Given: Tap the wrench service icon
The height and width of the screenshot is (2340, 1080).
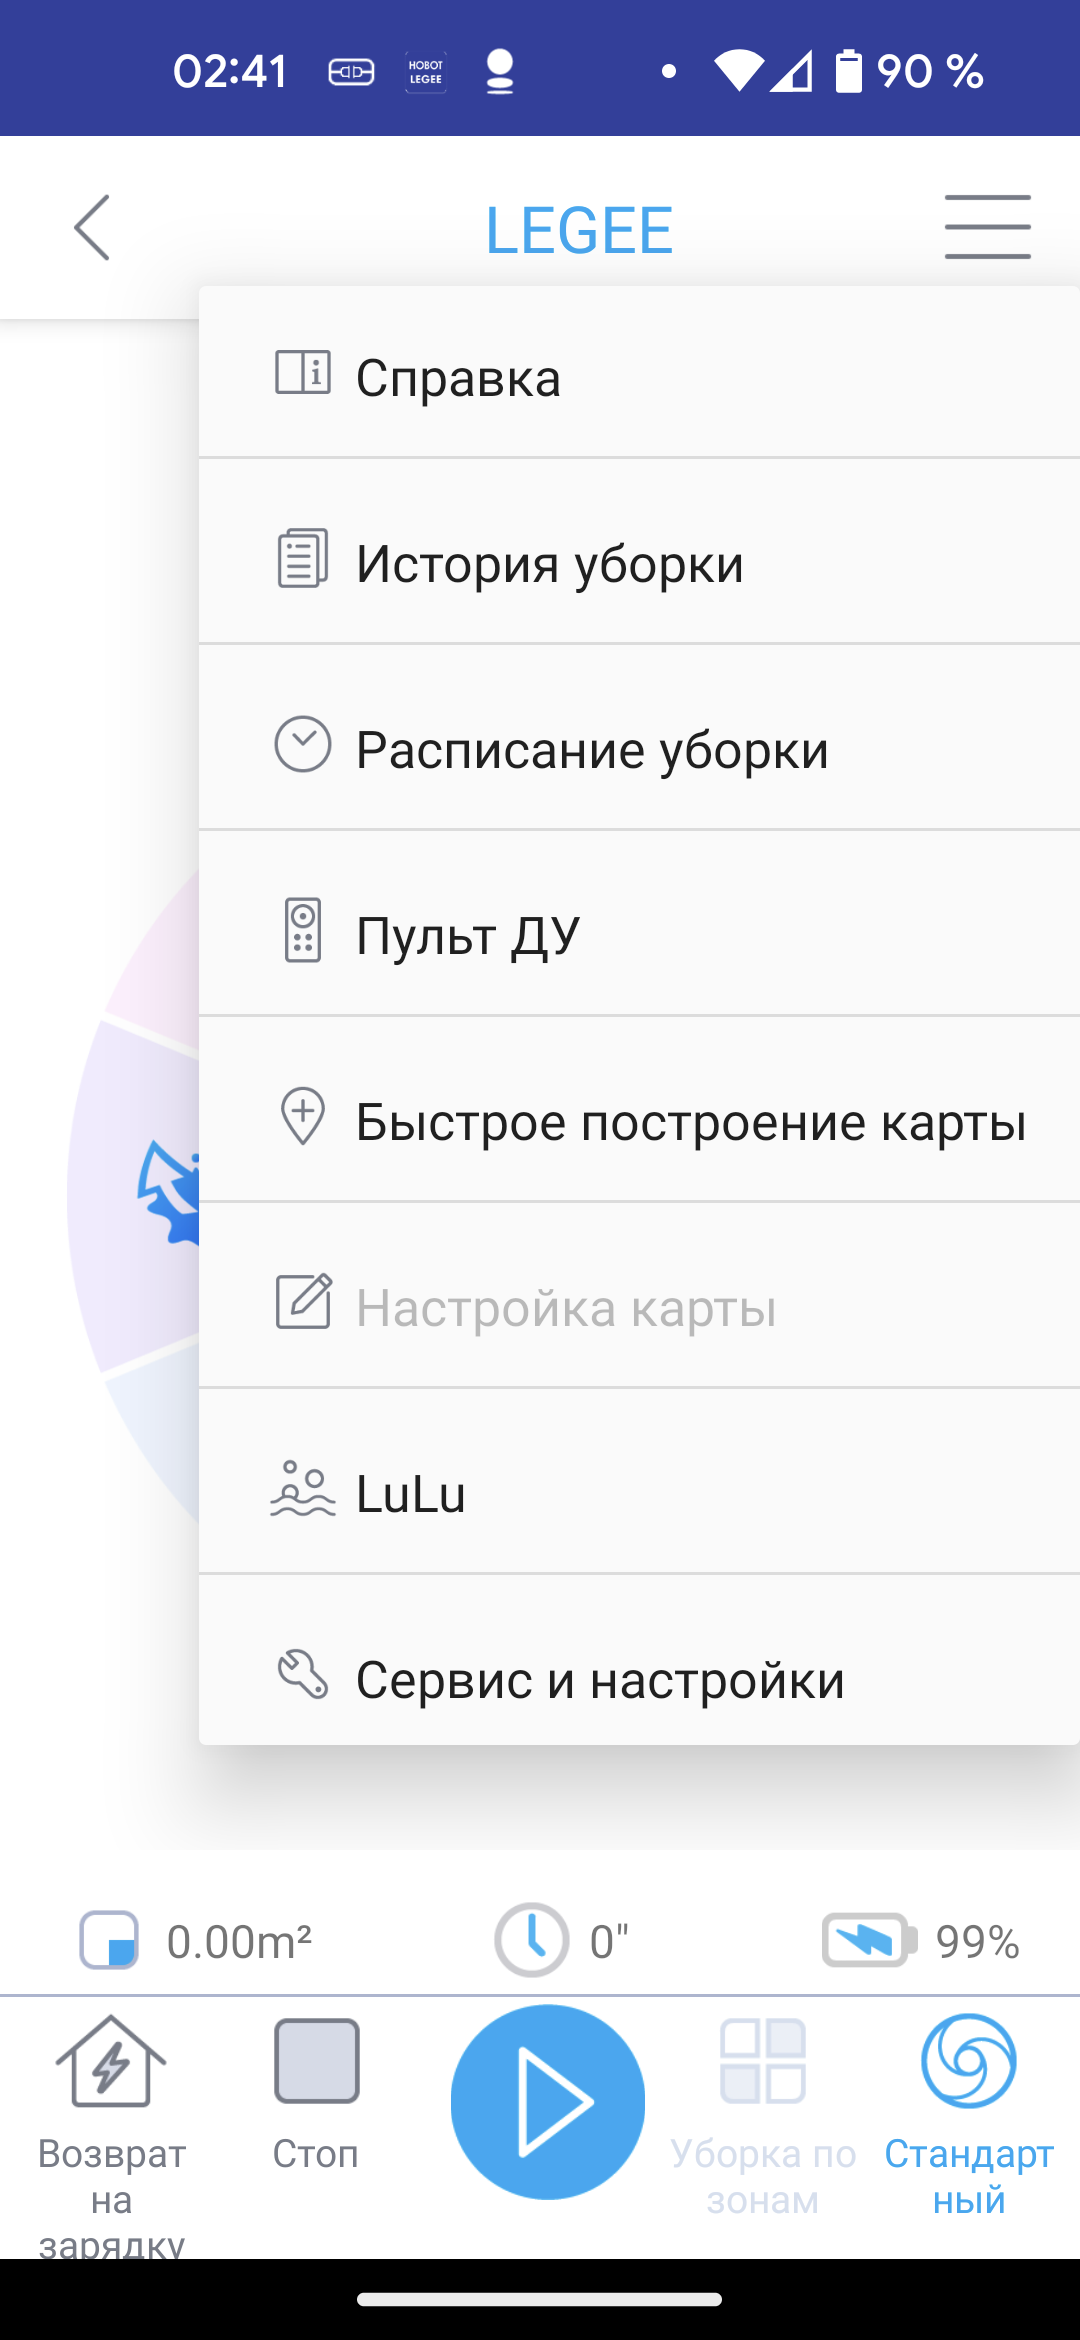Looking at the screenshot, I should tap(303, 1674).
